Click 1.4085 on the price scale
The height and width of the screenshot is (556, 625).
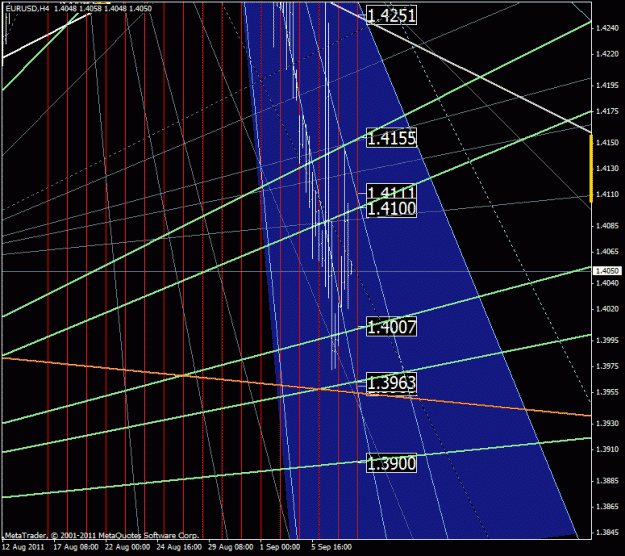pyautogui.click(x=607, y=226)
